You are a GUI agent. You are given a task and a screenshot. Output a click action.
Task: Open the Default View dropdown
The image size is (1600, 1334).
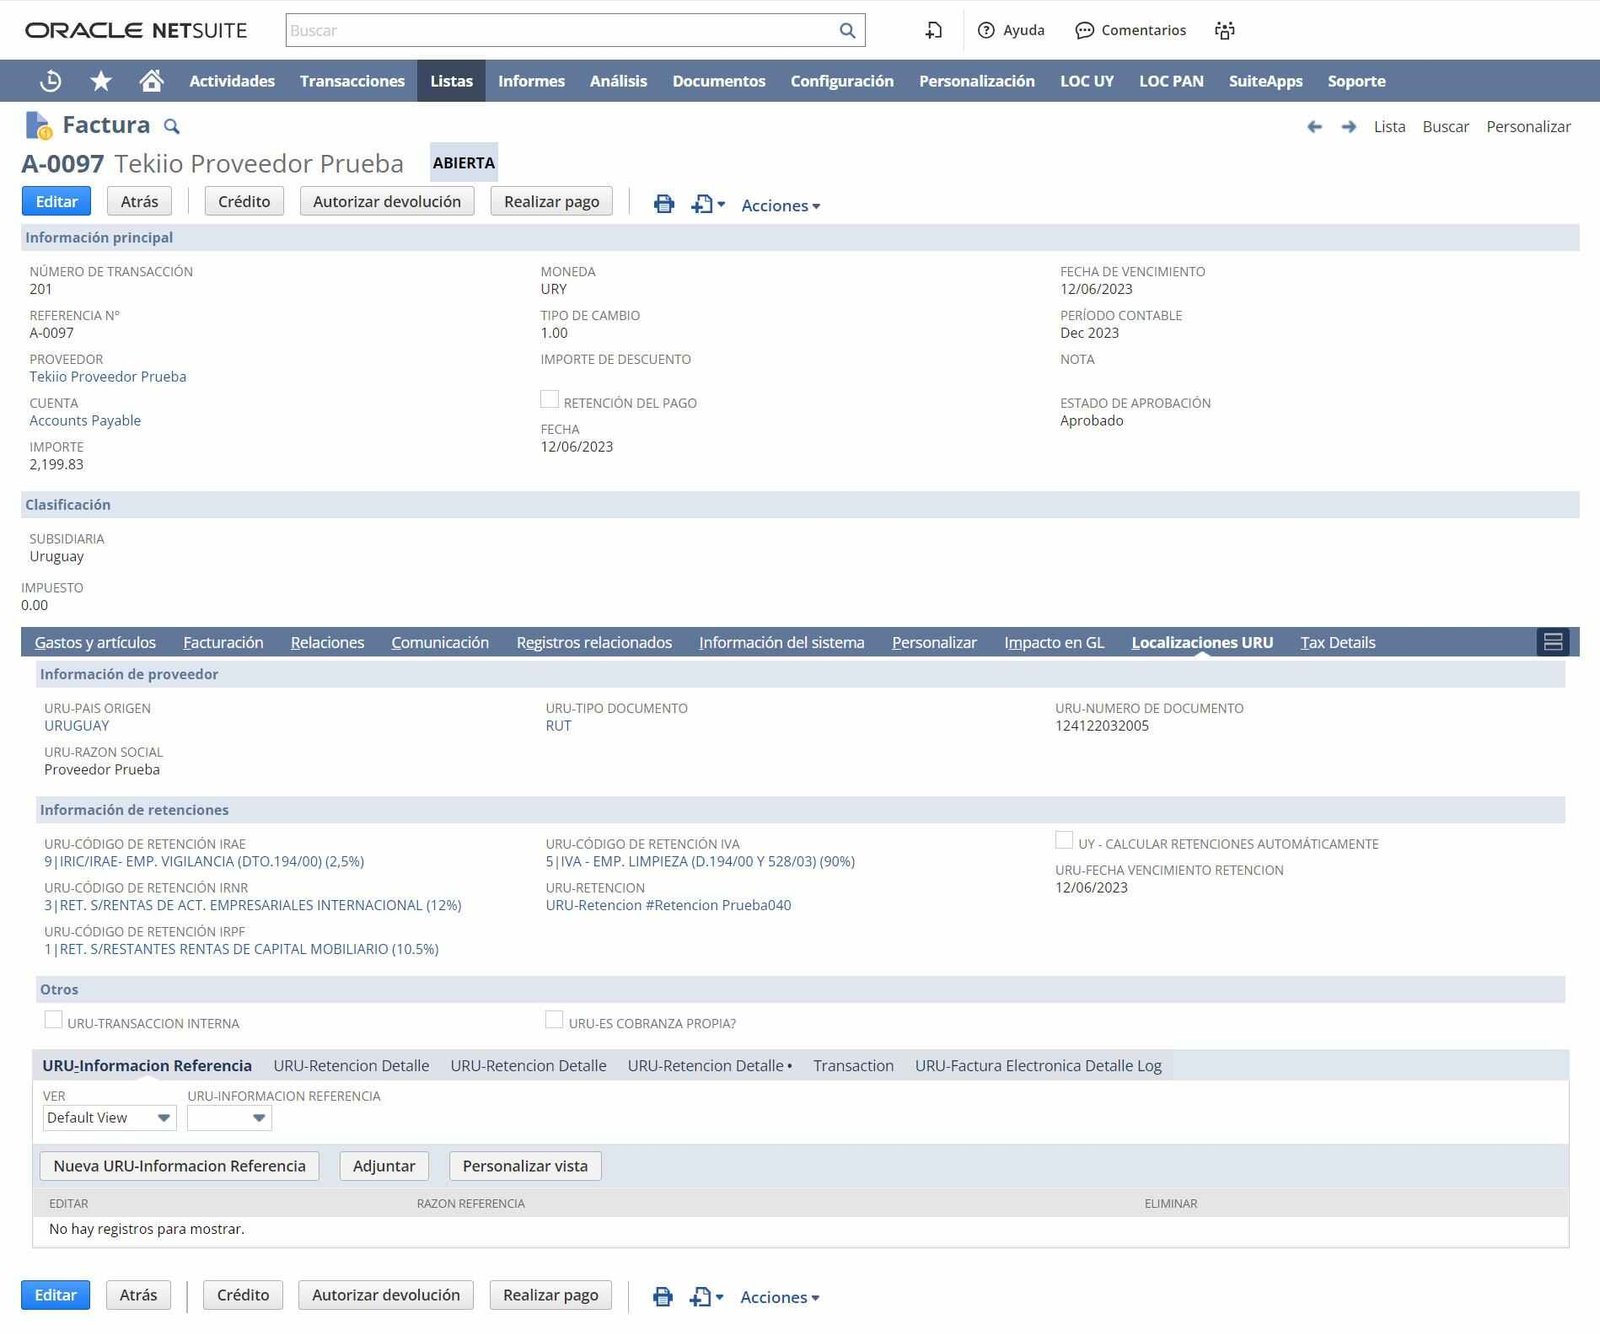109,1118
